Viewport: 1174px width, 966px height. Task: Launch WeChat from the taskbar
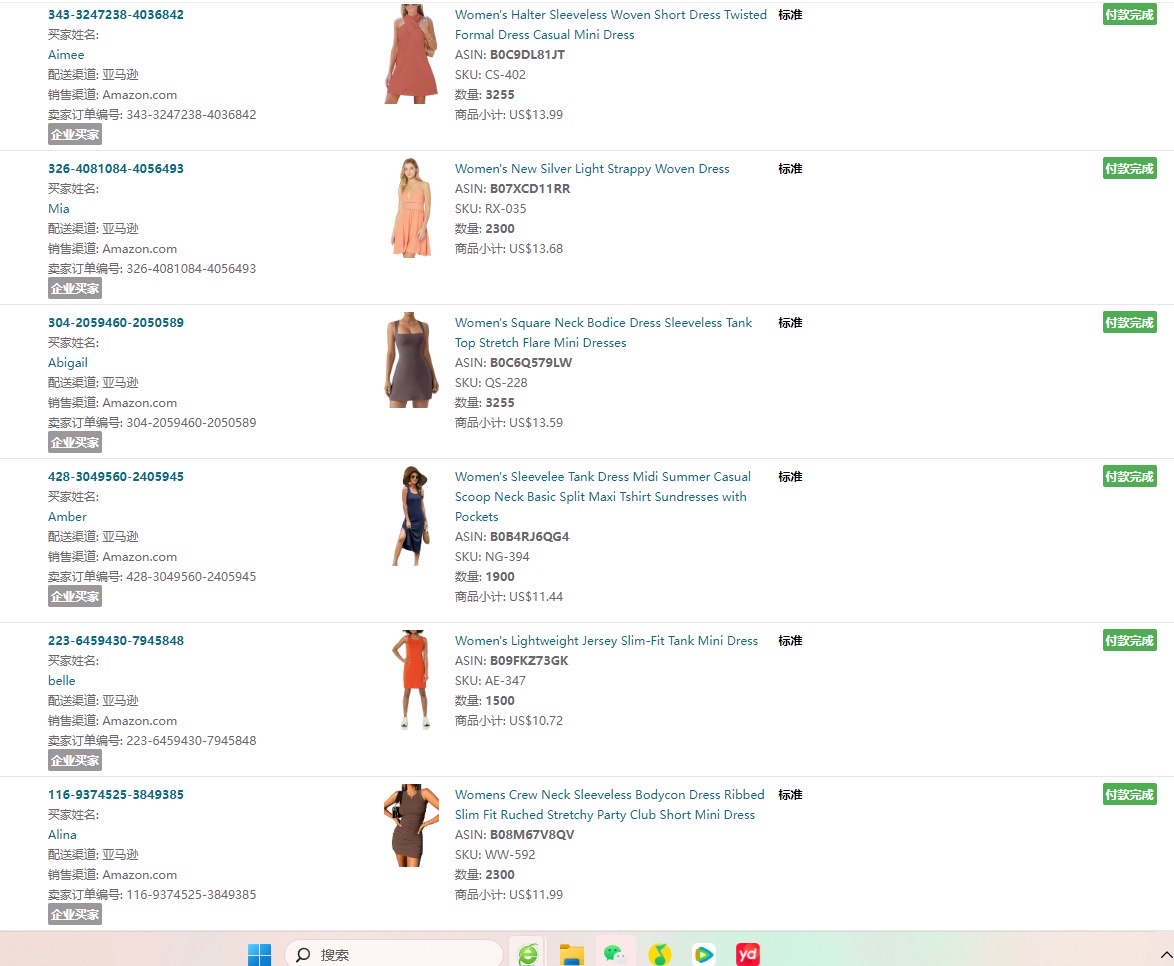615,954
